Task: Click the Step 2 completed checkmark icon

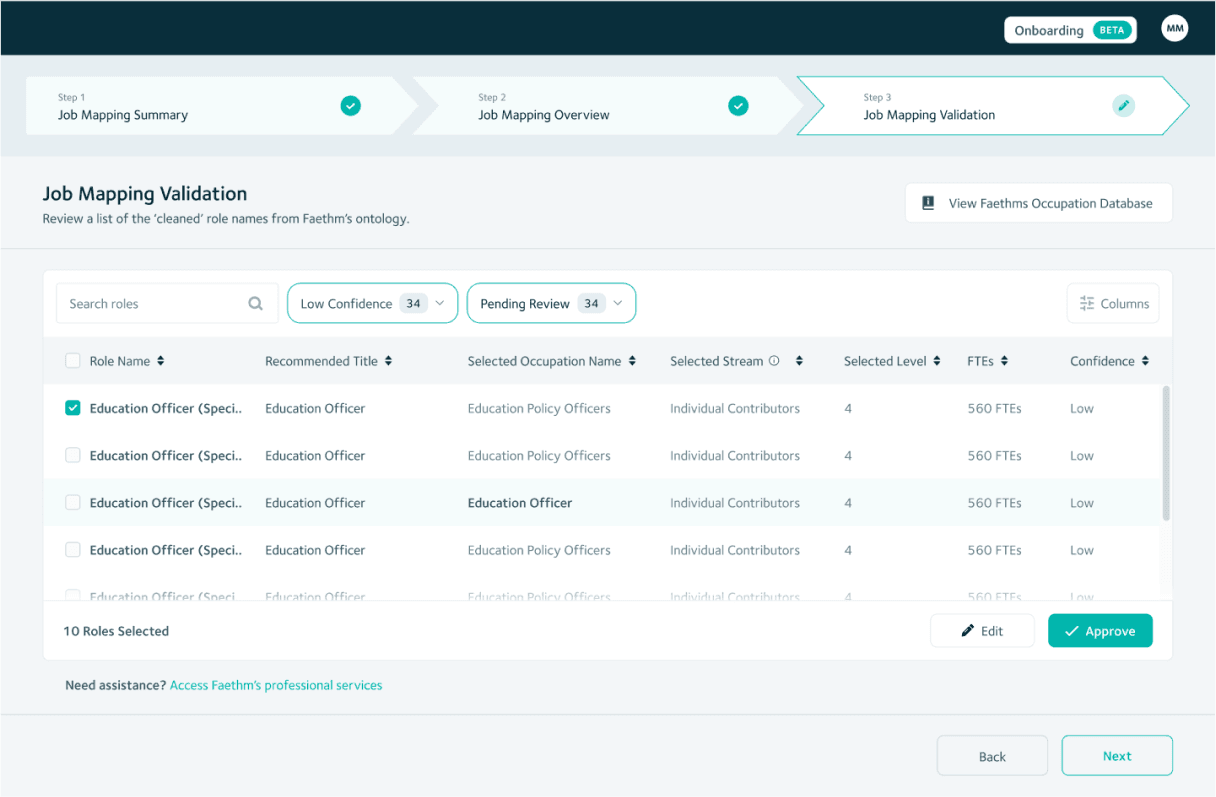Action: [x=738, y=105]
